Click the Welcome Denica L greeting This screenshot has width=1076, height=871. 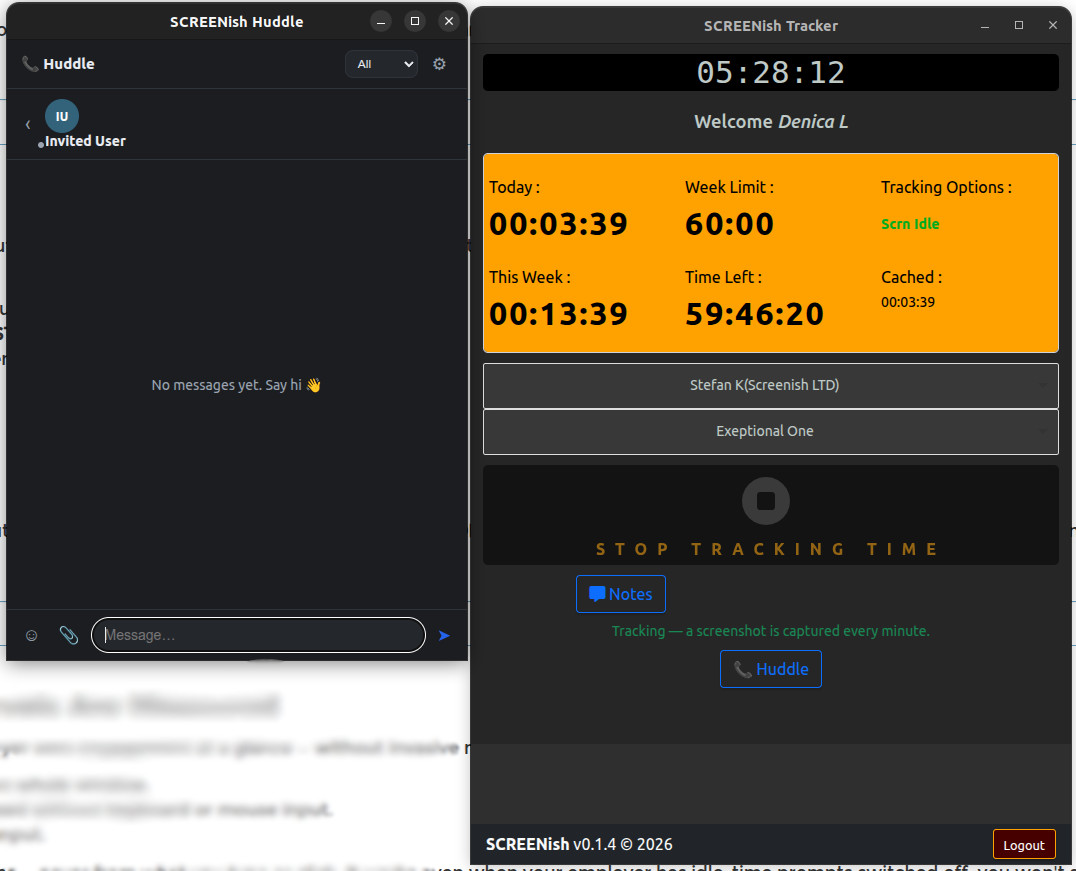[771, 122]
